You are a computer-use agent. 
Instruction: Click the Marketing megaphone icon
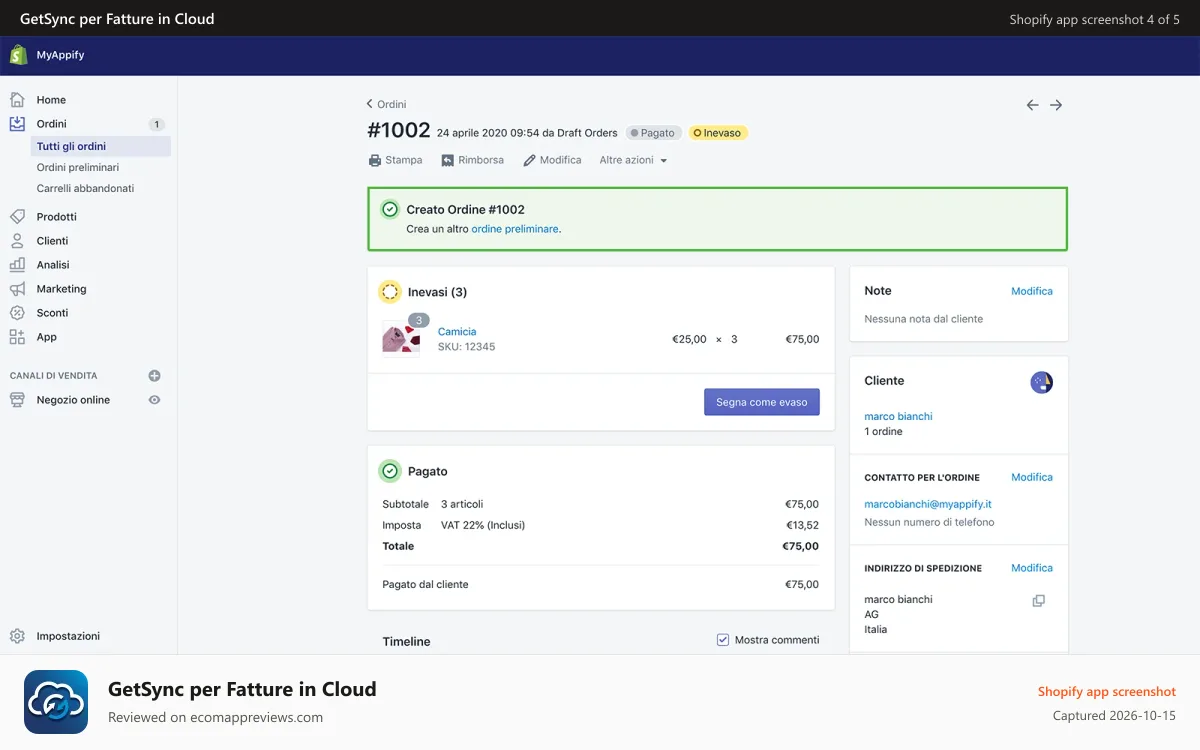[x=17, y=289]
